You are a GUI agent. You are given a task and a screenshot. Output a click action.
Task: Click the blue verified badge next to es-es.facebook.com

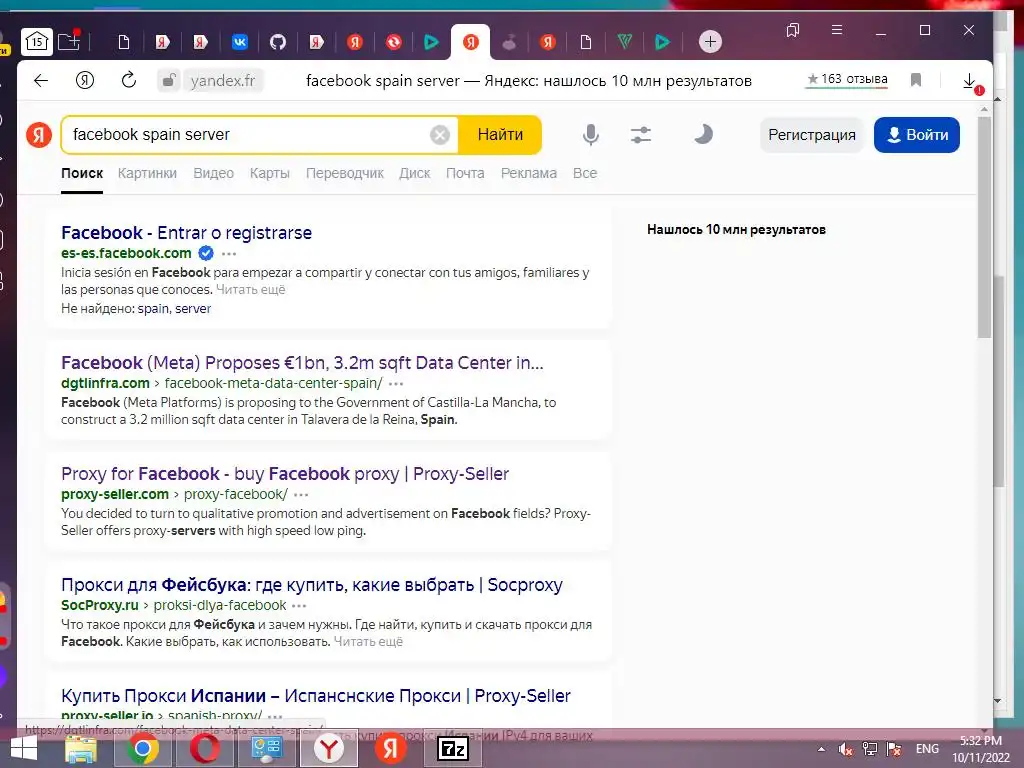click(x=206, y=253)
